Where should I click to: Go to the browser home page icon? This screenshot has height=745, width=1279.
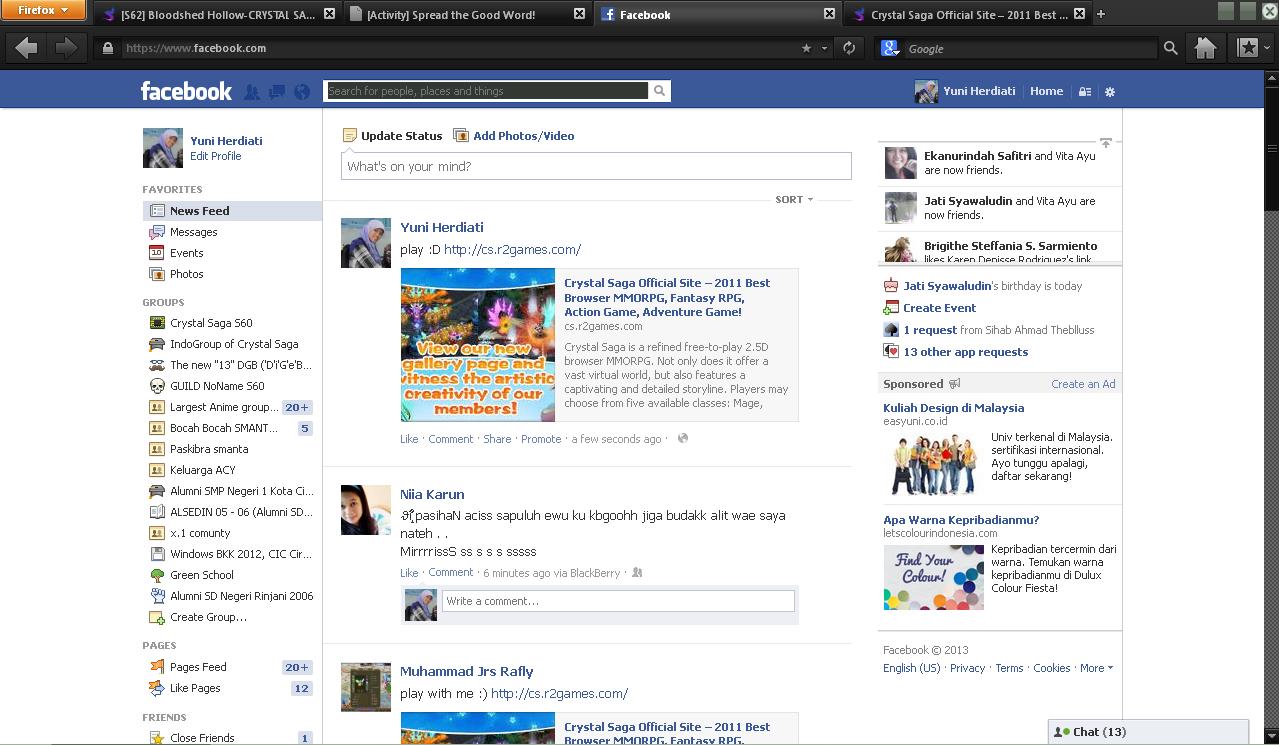1205,48
